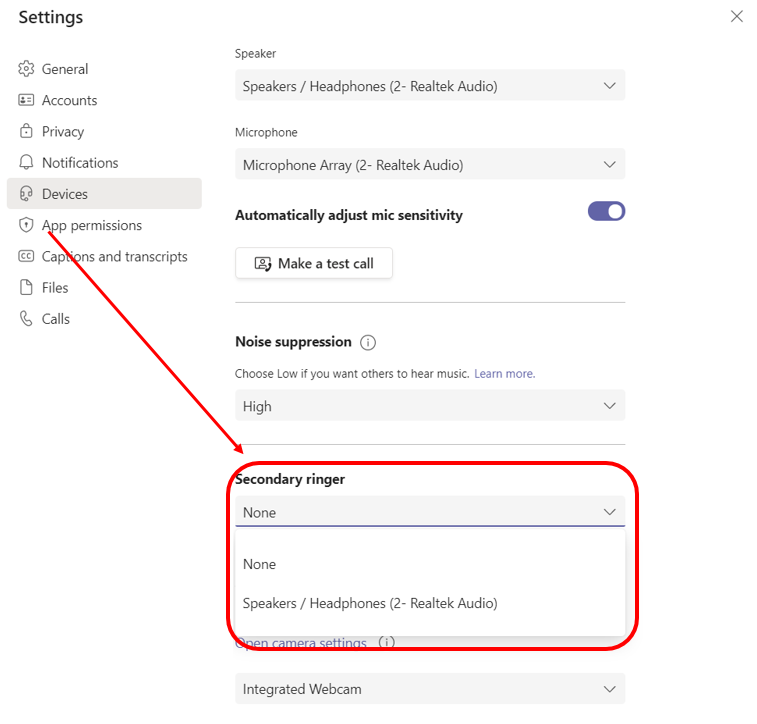Click the General gear icon
The image size is (757, 724).
click(x=26, y=69)
